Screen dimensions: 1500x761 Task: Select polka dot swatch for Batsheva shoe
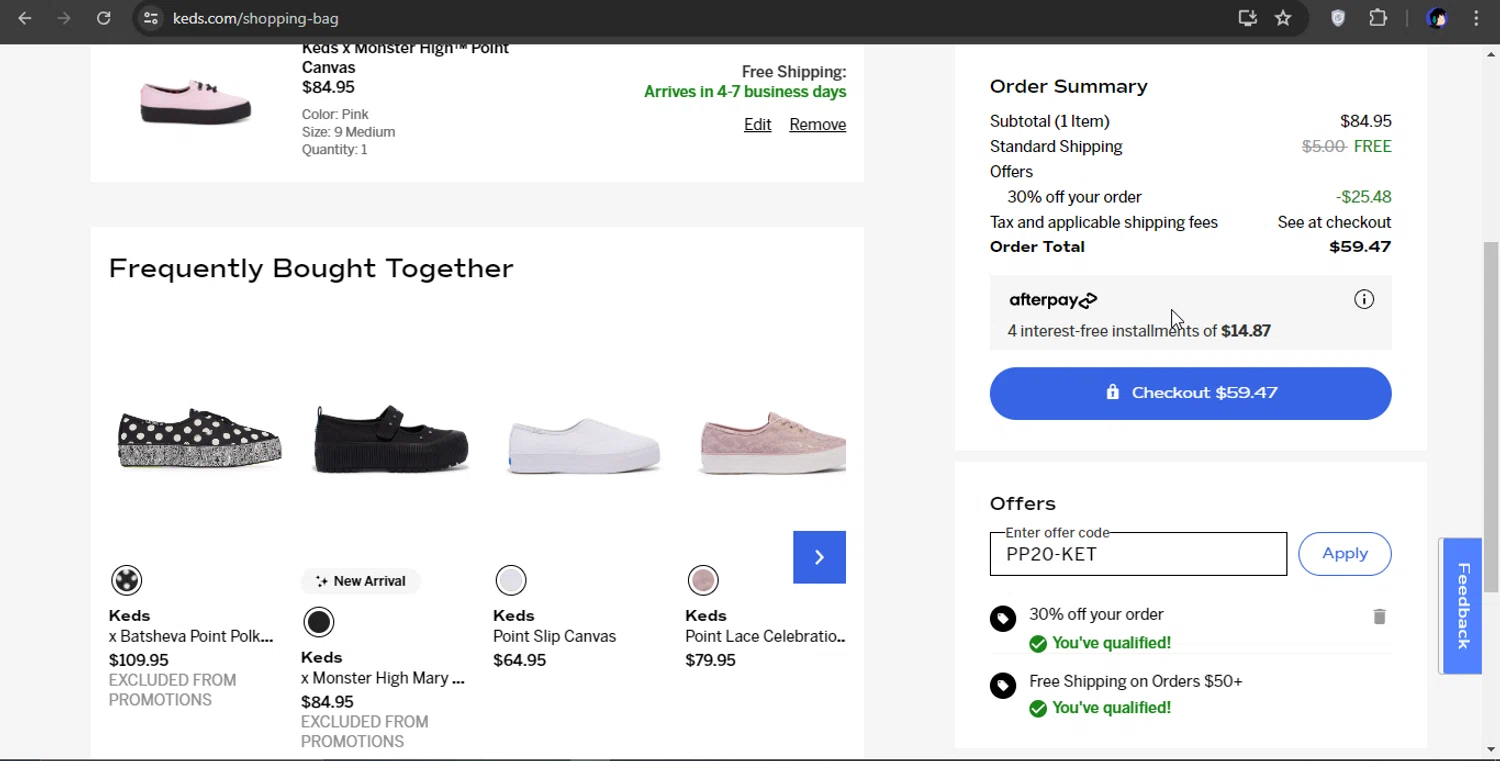pyautogui.click(x=126, y=580)
